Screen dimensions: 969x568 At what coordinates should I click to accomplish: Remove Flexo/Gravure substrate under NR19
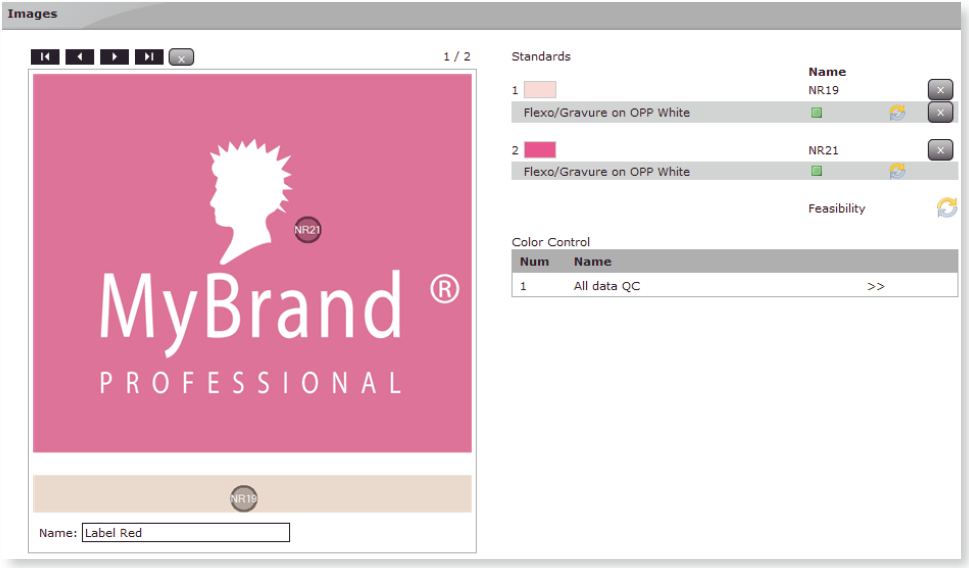tap(940, 112)
